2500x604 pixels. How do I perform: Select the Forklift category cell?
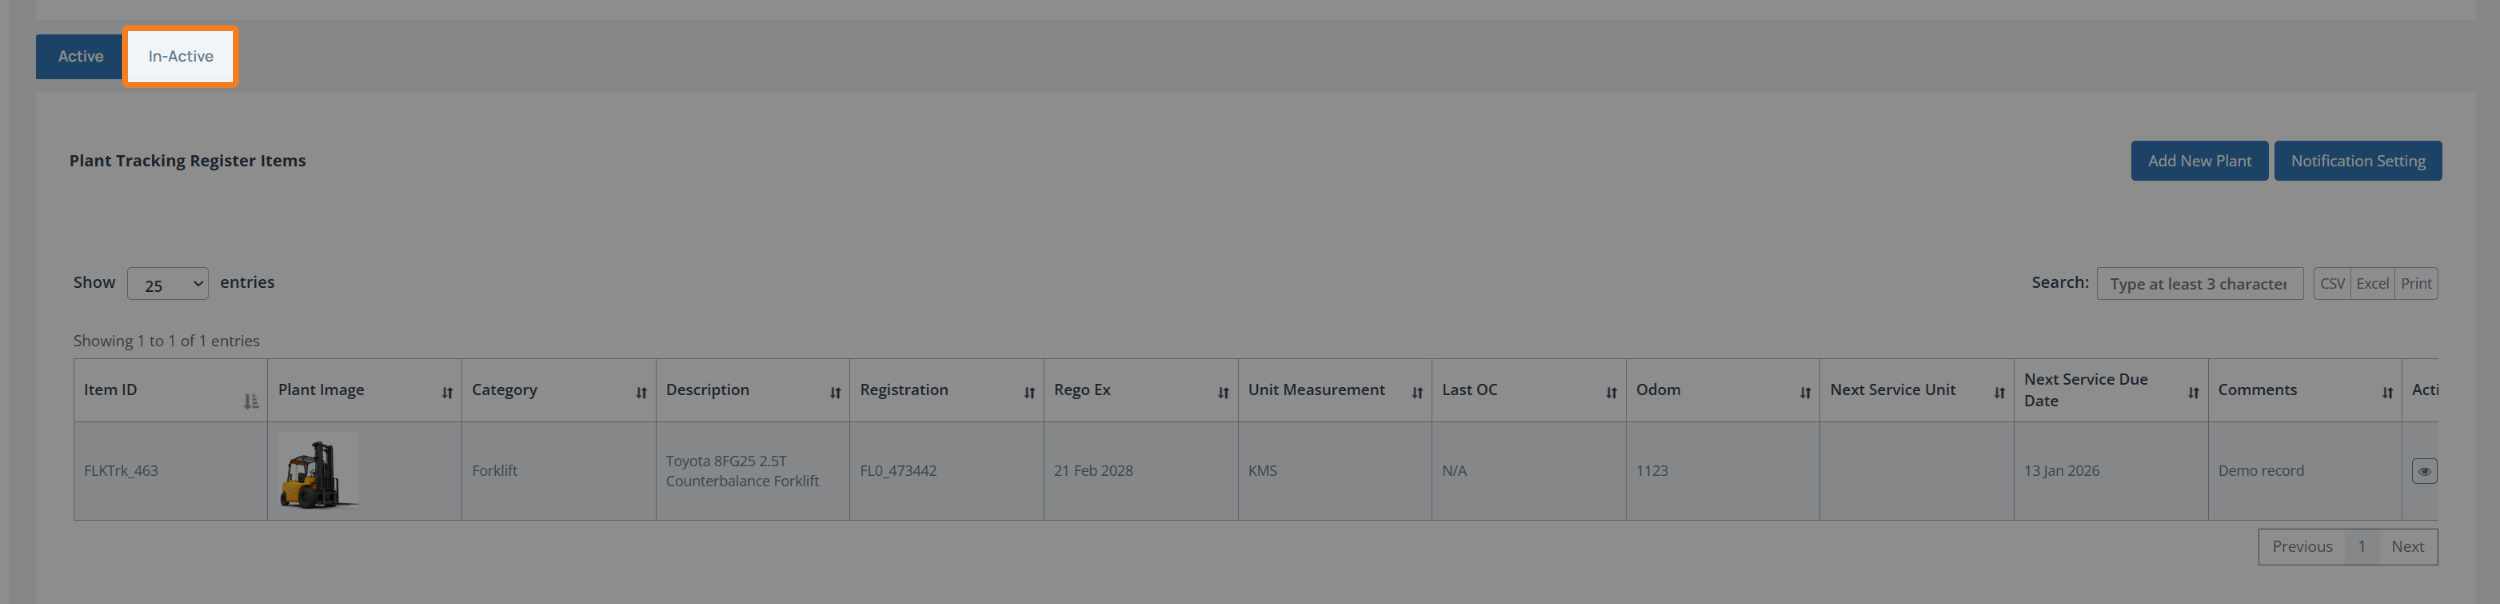pos(558,471)
